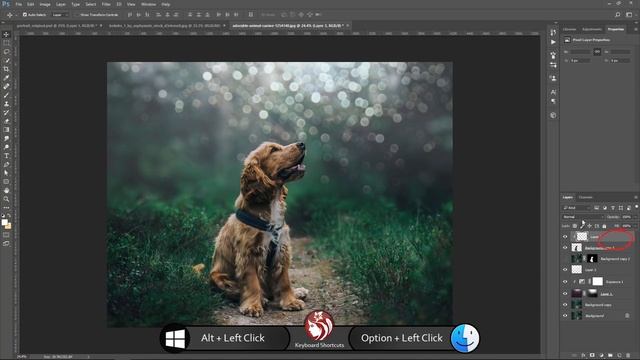Click the foreground color swatch
Screen dimensions: 640x360
tap(4, 222)
